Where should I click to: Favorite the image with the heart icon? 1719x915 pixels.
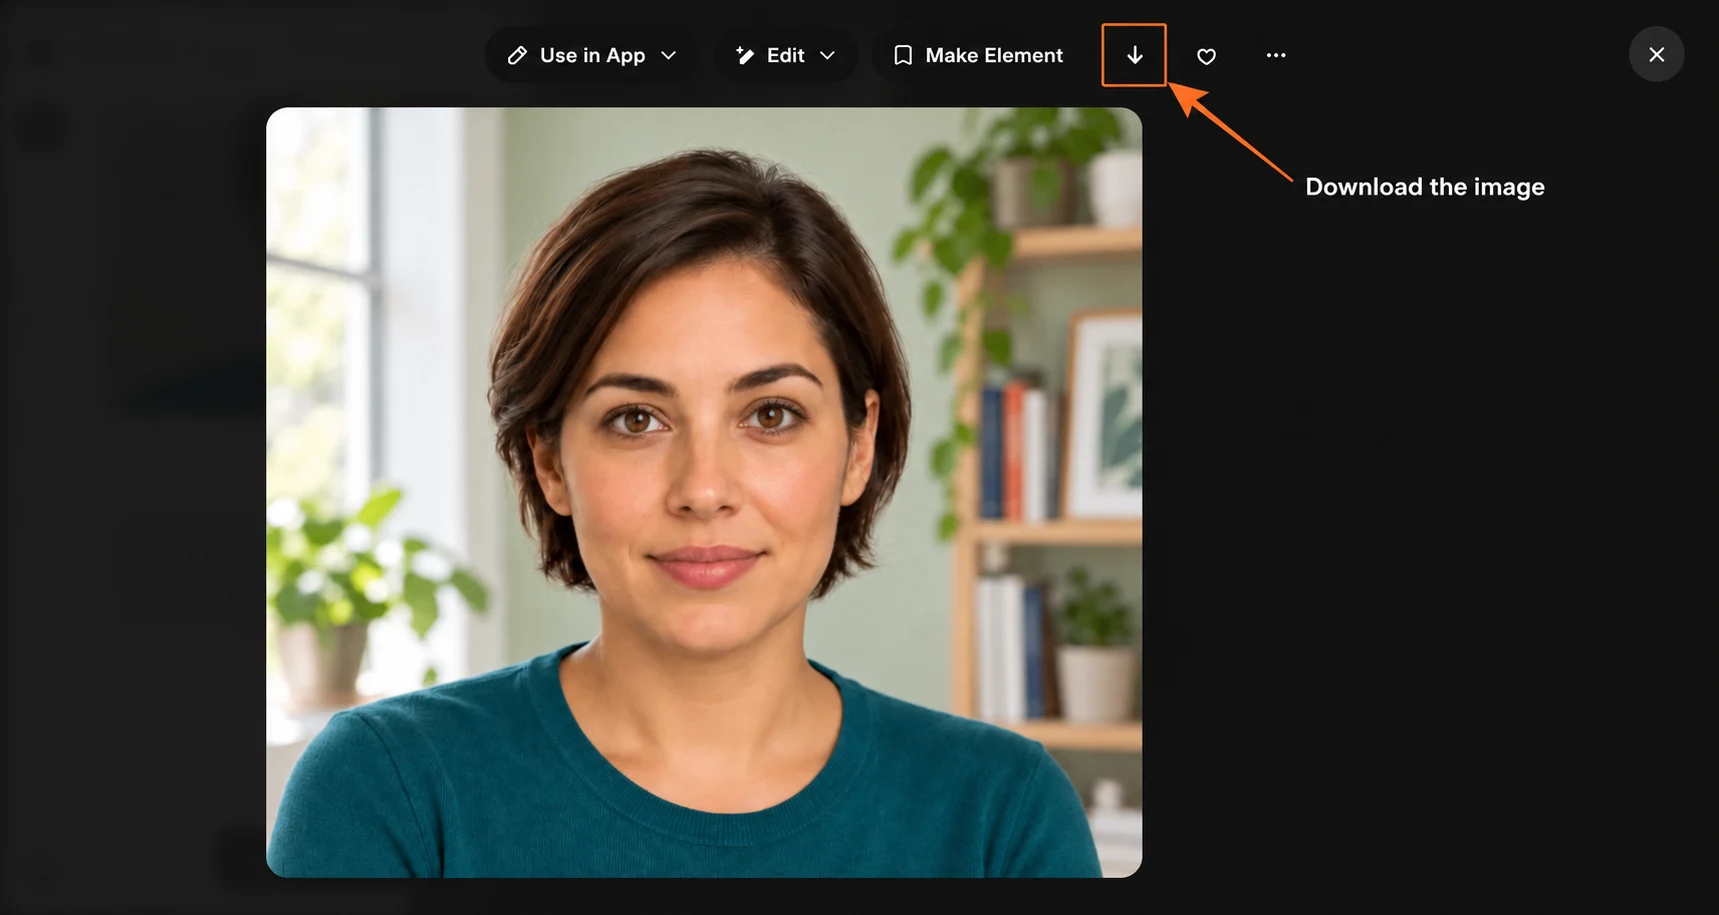pyautogui.click(x=1206, y=56)
